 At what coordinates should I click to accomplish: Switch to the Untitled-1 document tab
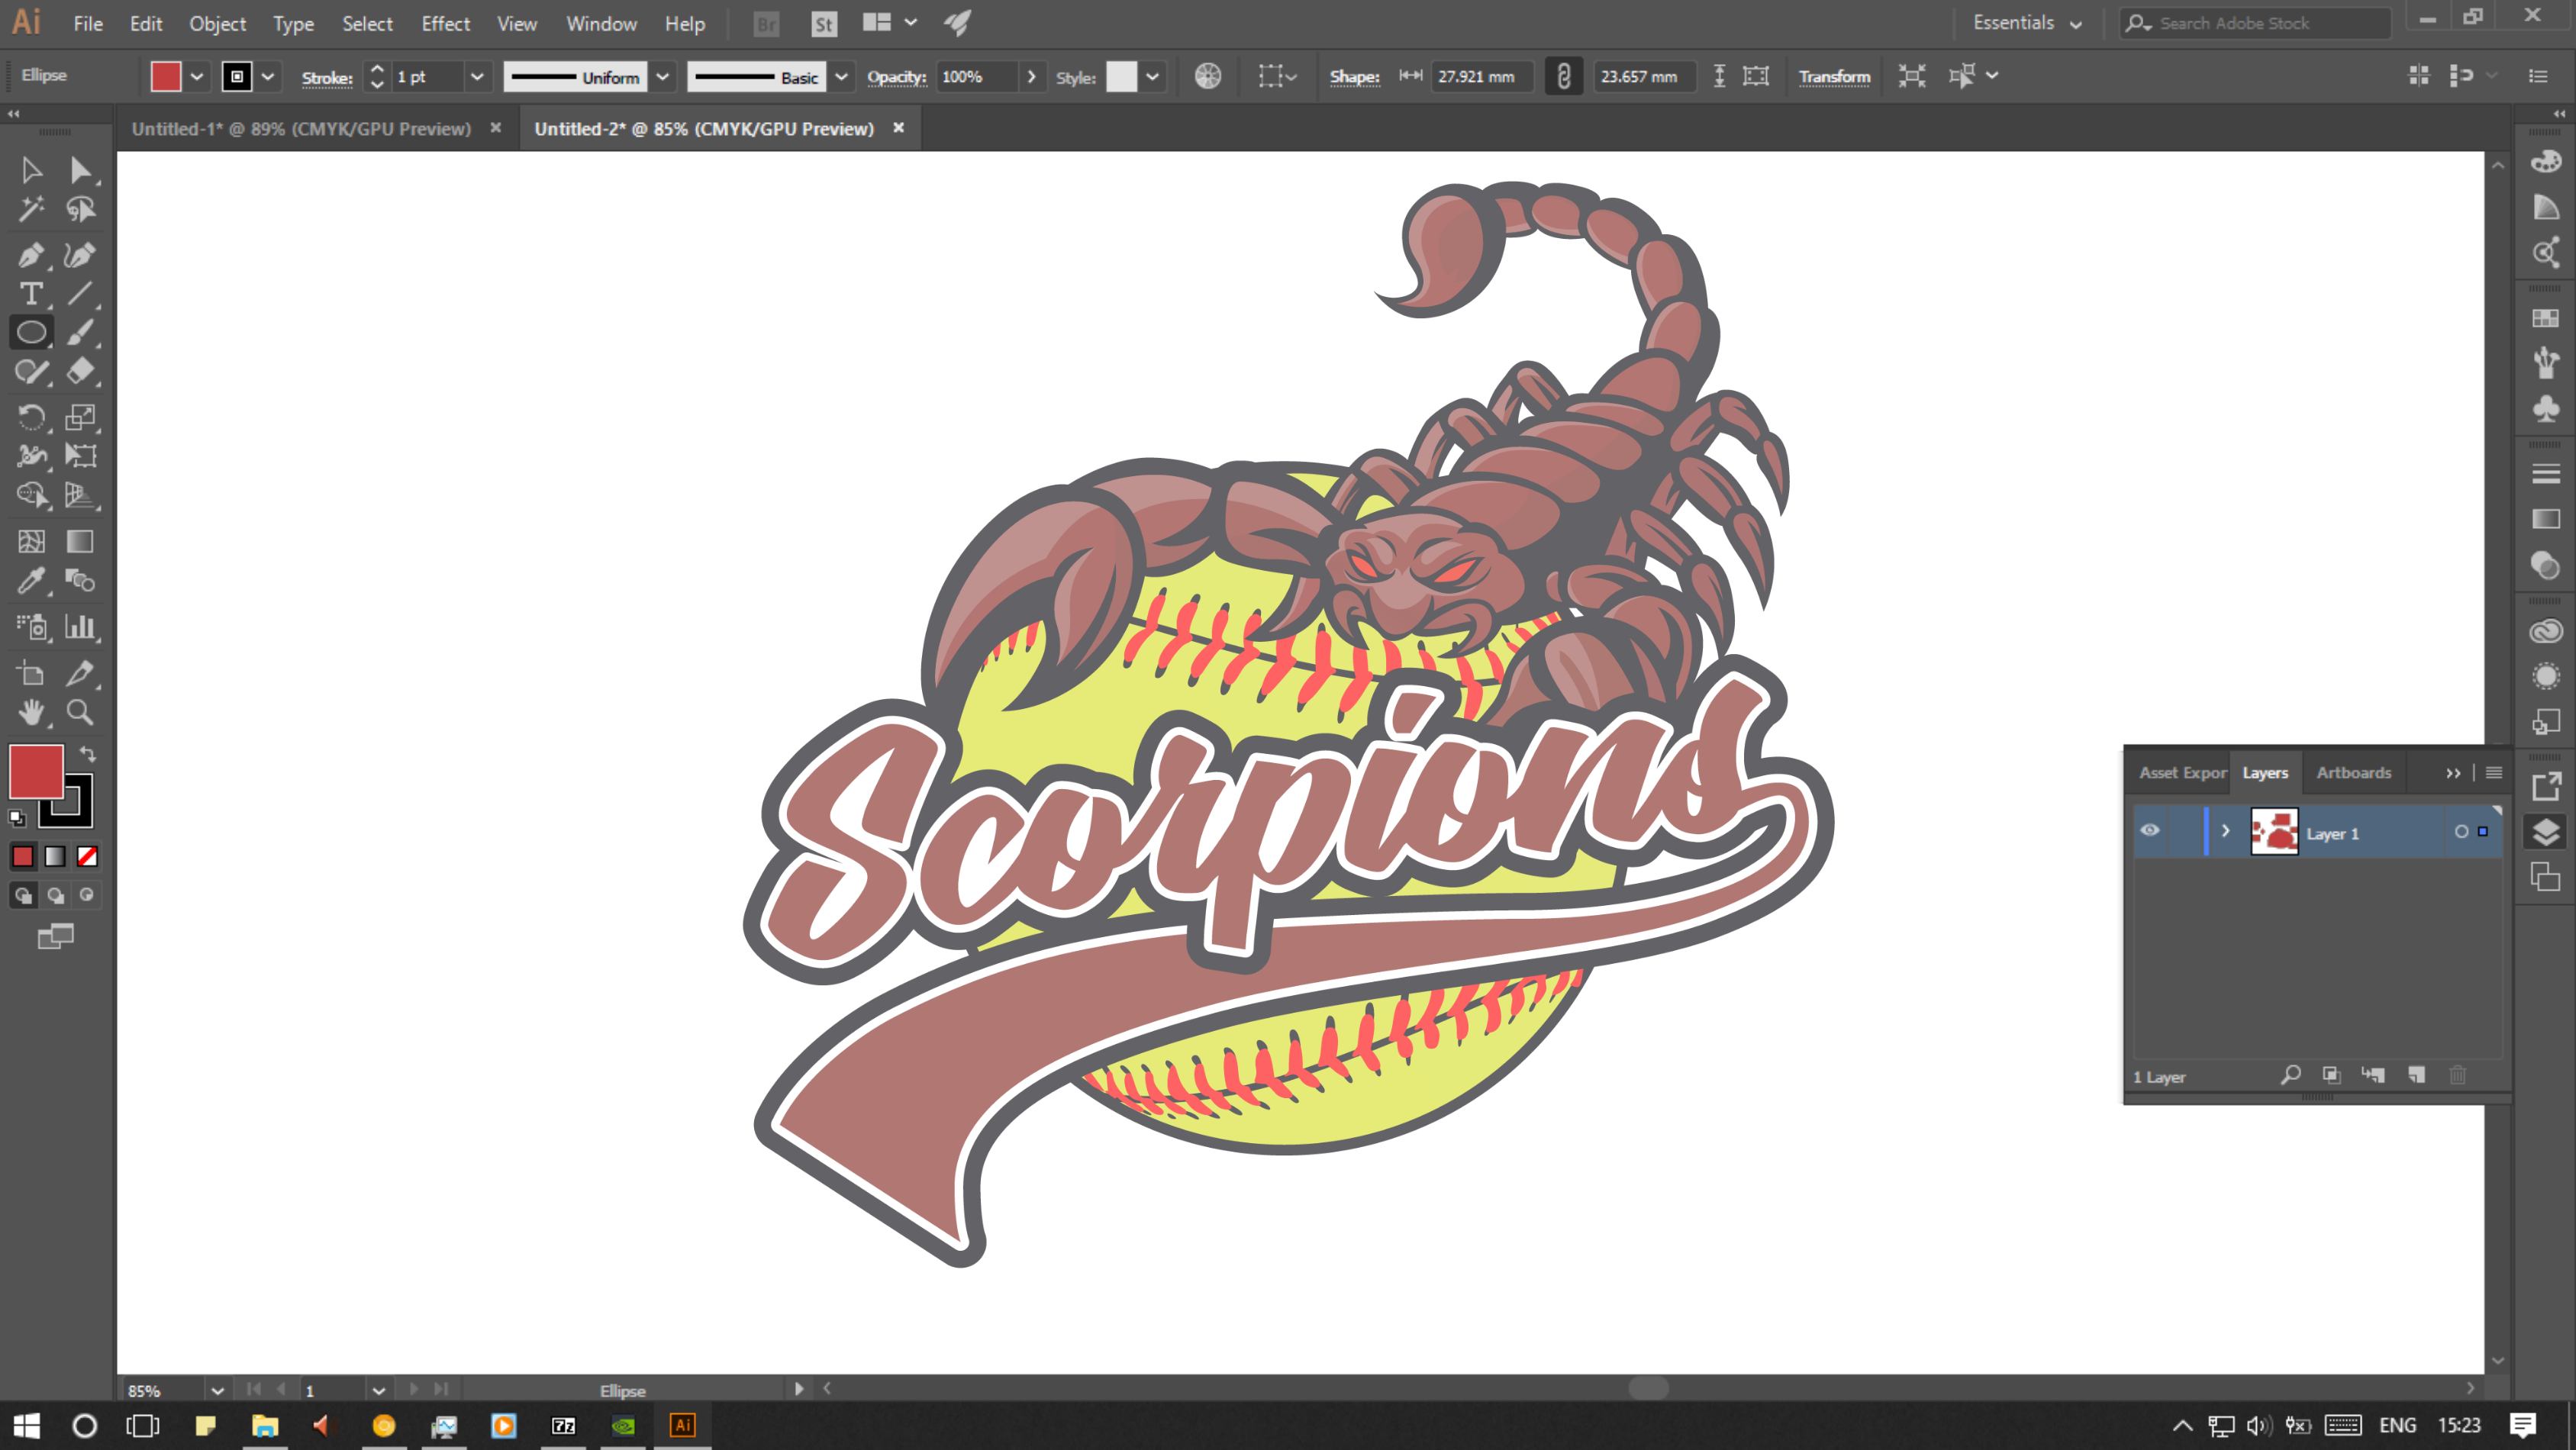point(301,128)
